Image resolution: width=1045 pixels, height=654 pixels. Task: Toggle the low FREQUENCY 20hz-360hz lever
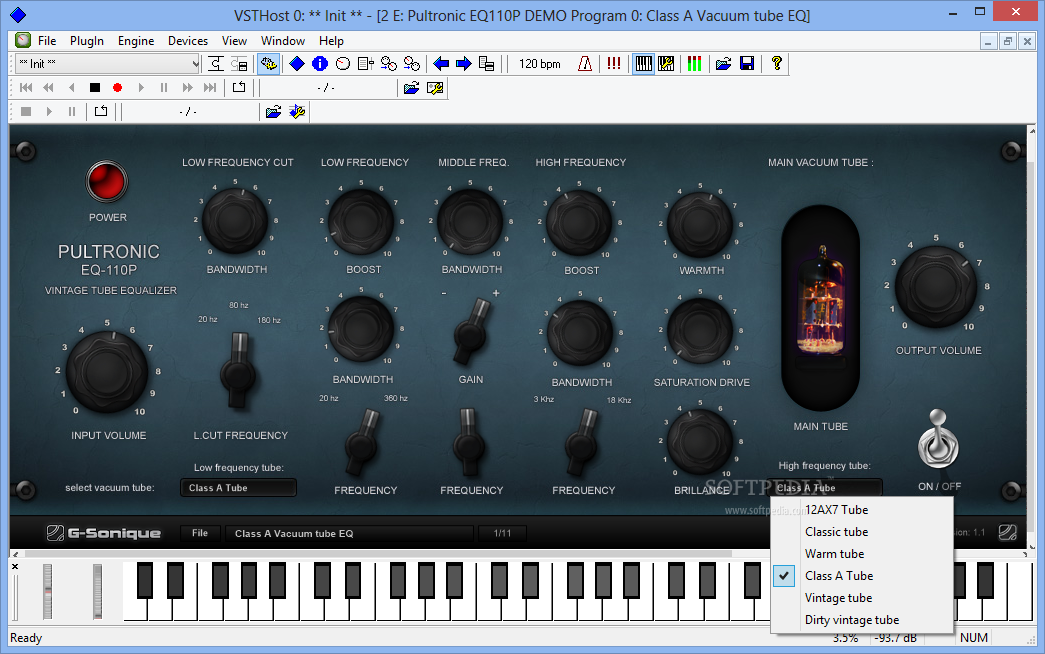(363, 441)
